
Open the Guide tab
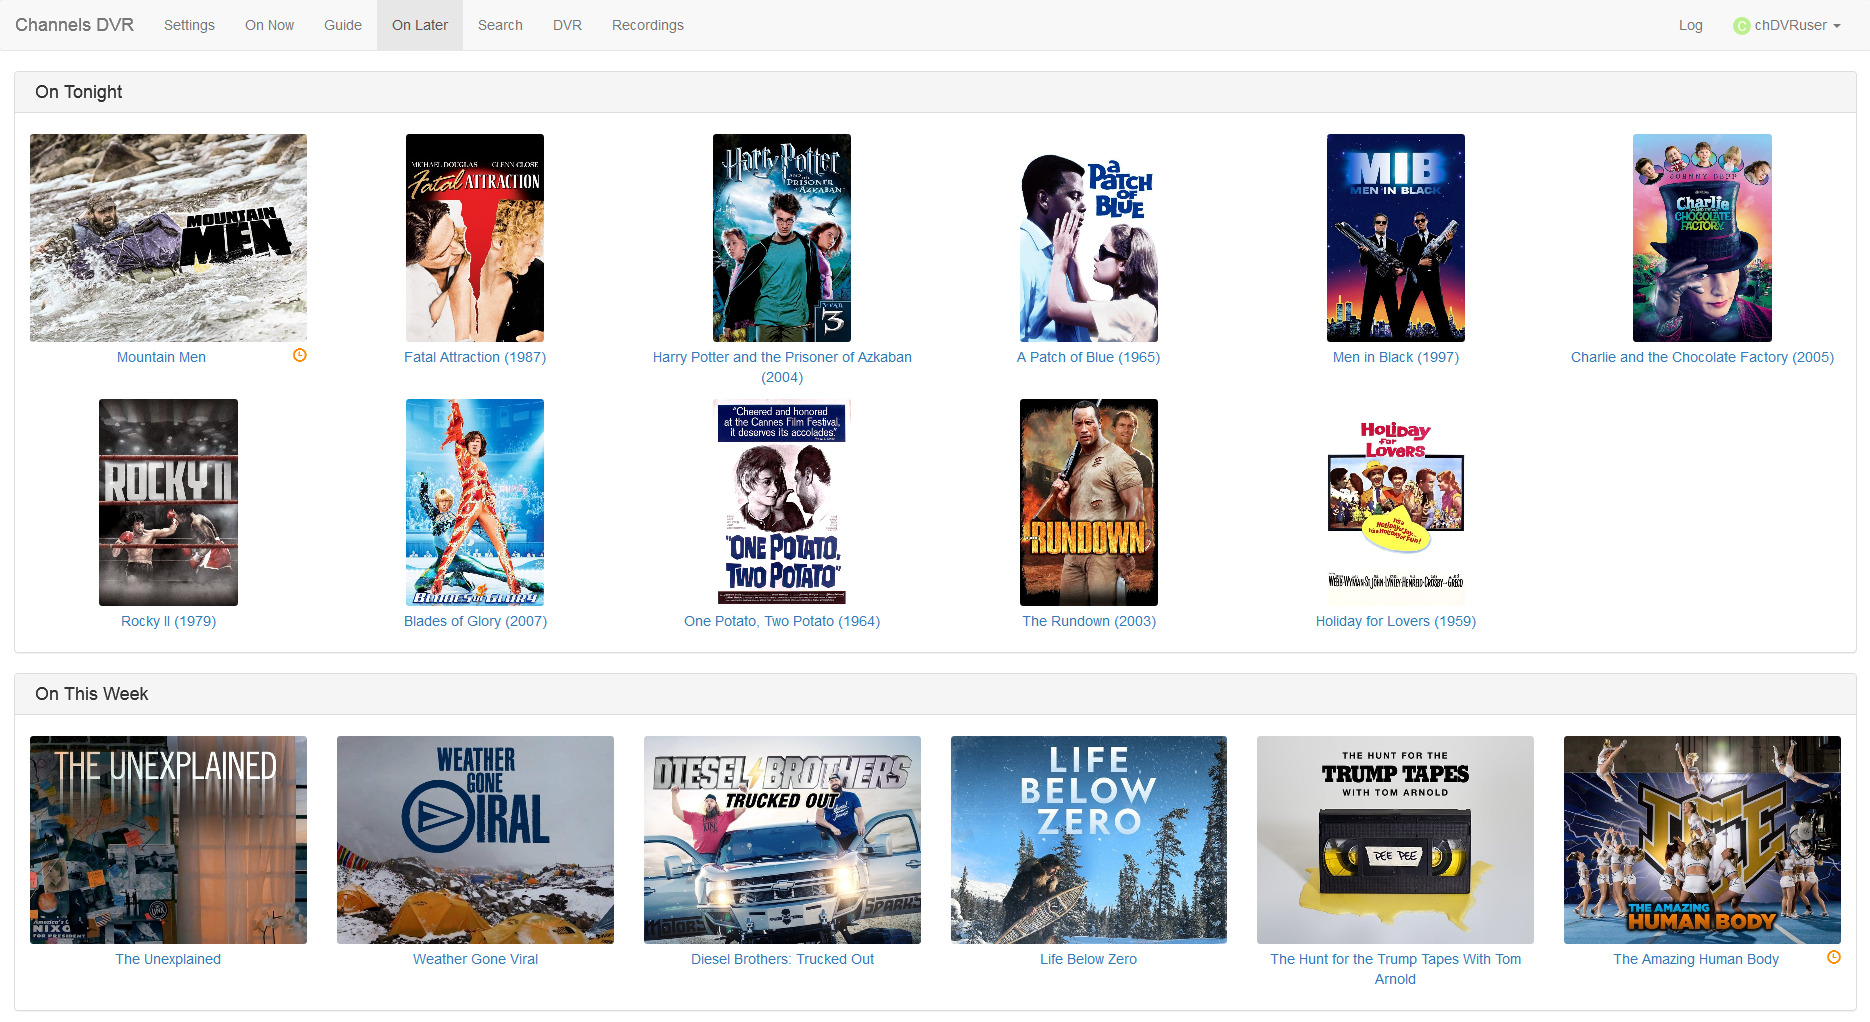coord(342,25)
